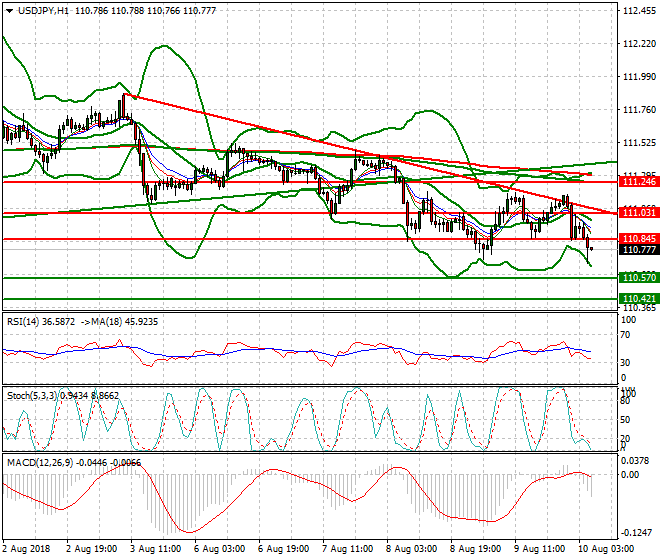This screenshot has height=560, width=660.
Task: Select the 110.845 red price level label
Action: pyautogui.click(x=639, y=239)
